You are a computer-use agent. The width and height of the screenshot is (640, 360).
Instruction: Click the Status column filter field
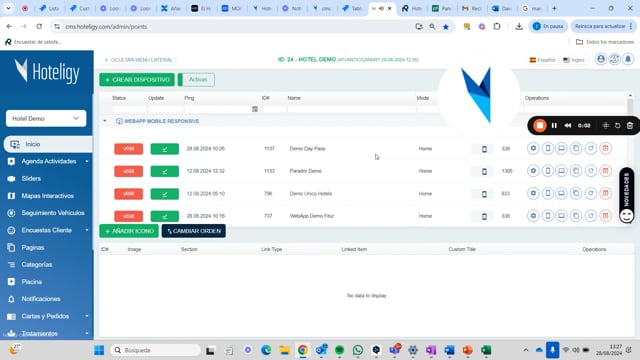(129, 109)
